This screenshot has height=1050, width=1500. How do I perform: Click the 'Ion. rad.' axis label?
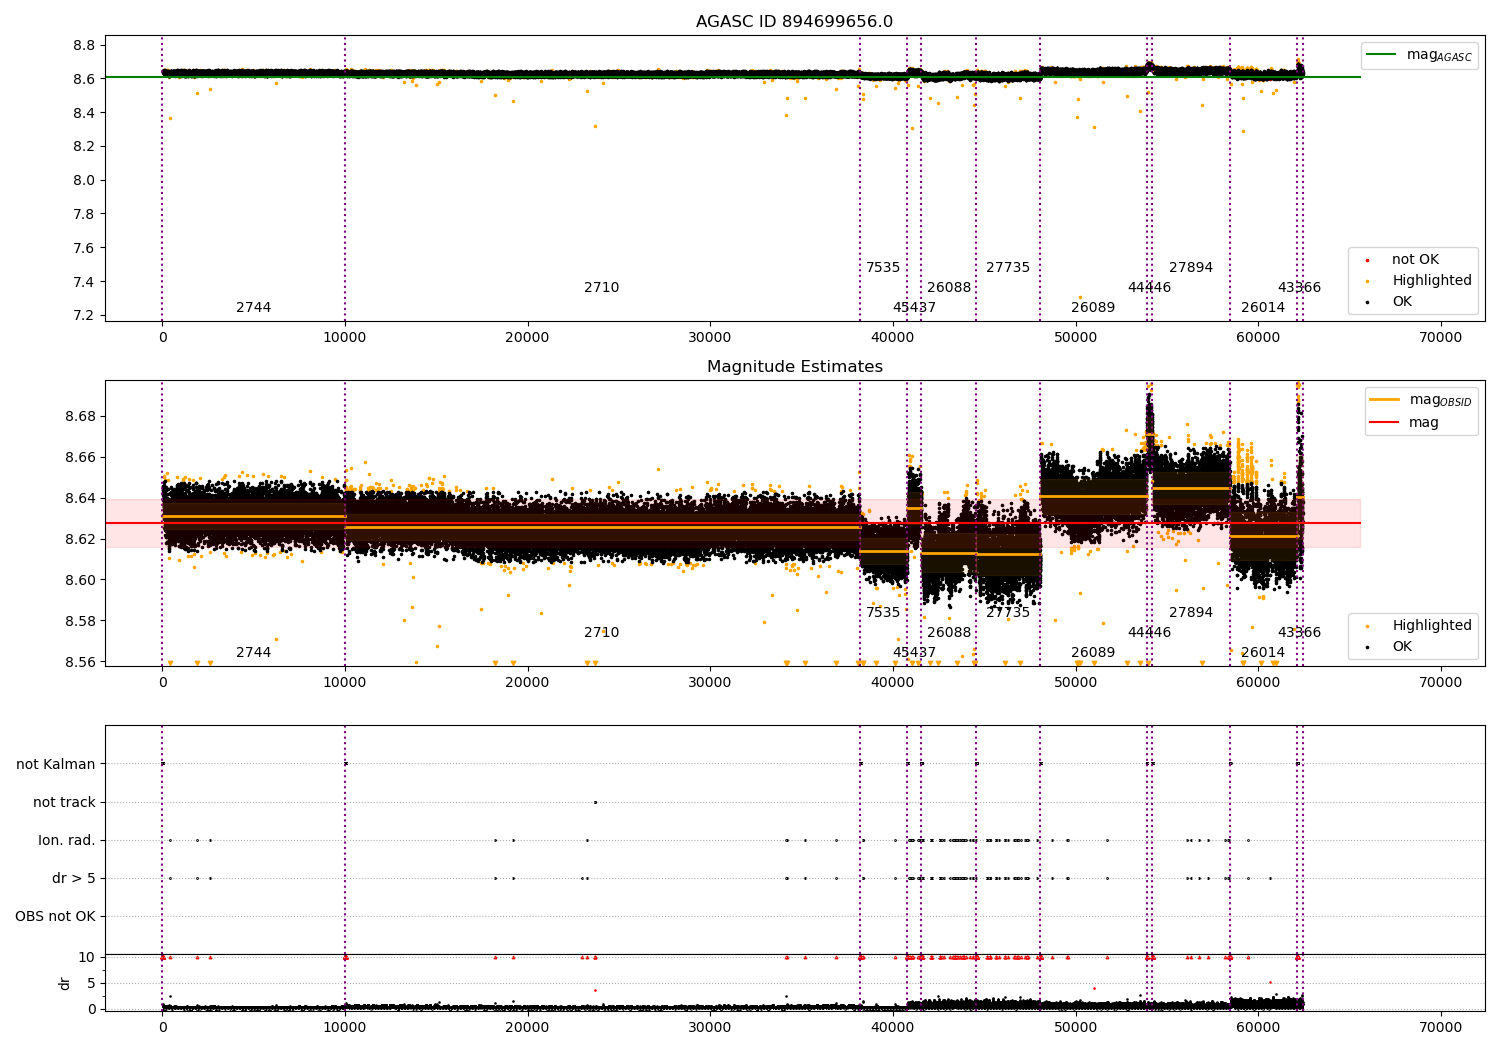point(67,841)
